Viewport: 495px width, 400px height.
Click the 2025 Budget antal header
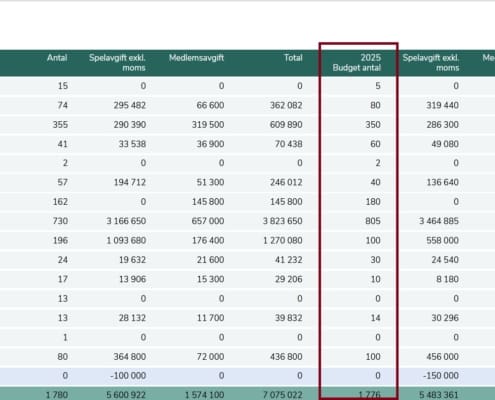click(x=357, y=63)
